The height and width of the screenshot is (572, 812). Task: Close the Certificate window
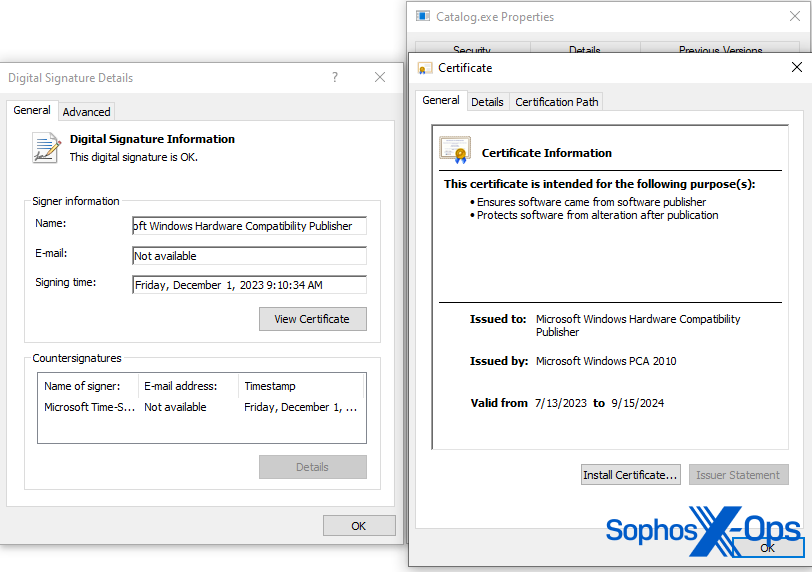(x=796, y=68)
